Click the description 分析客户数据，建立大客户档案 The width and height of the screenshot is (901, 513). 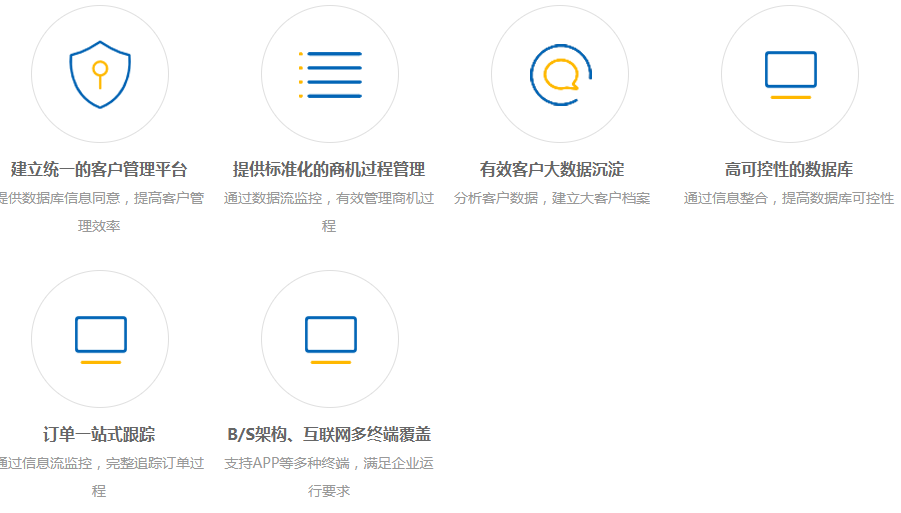coord(552,198)
